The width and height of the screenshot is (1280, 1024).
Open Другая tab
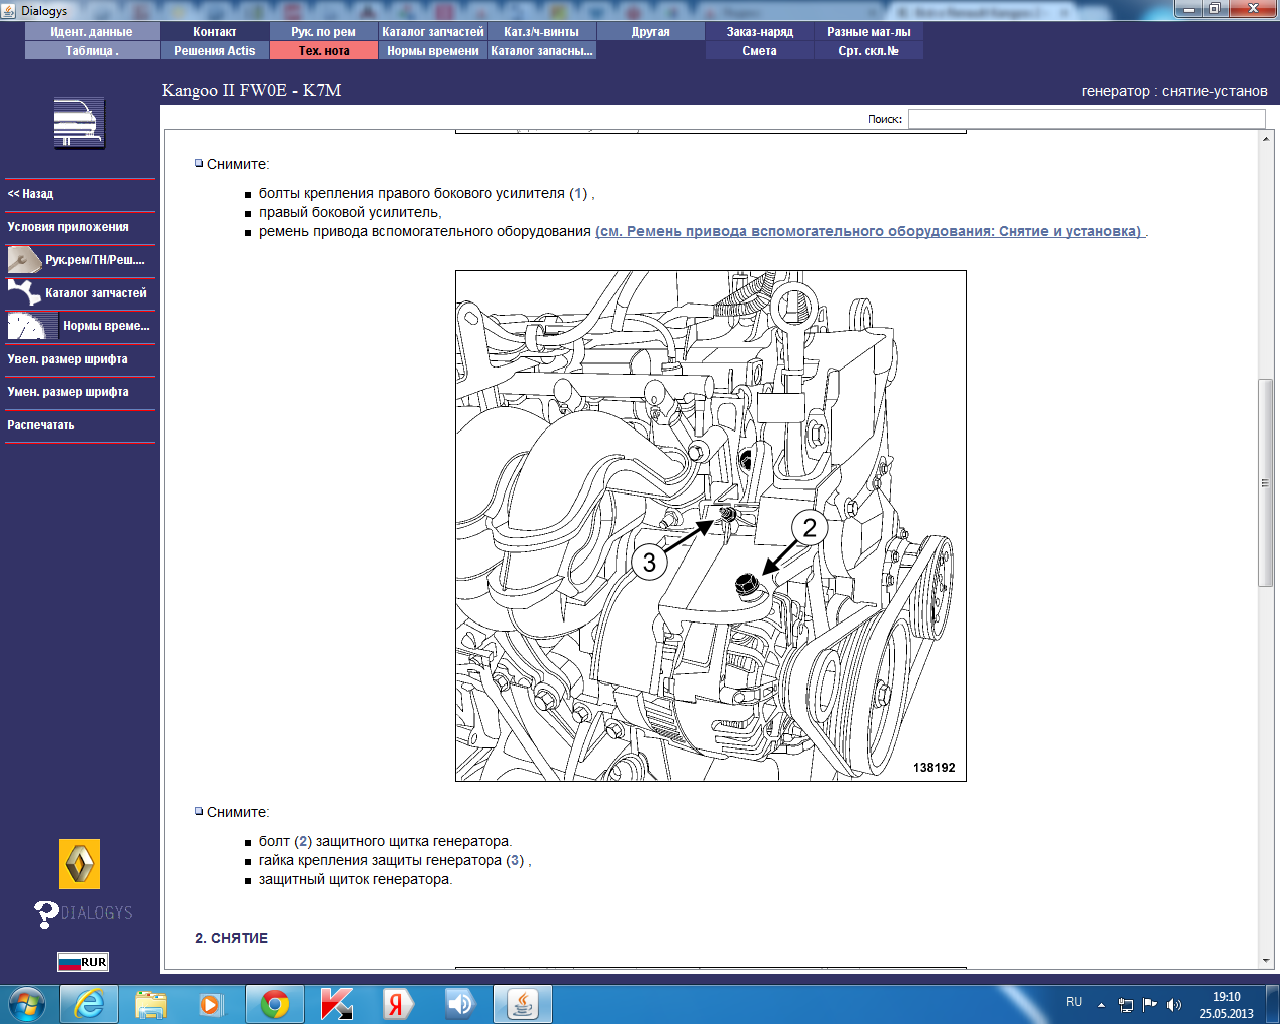click(x=651, y=32)
